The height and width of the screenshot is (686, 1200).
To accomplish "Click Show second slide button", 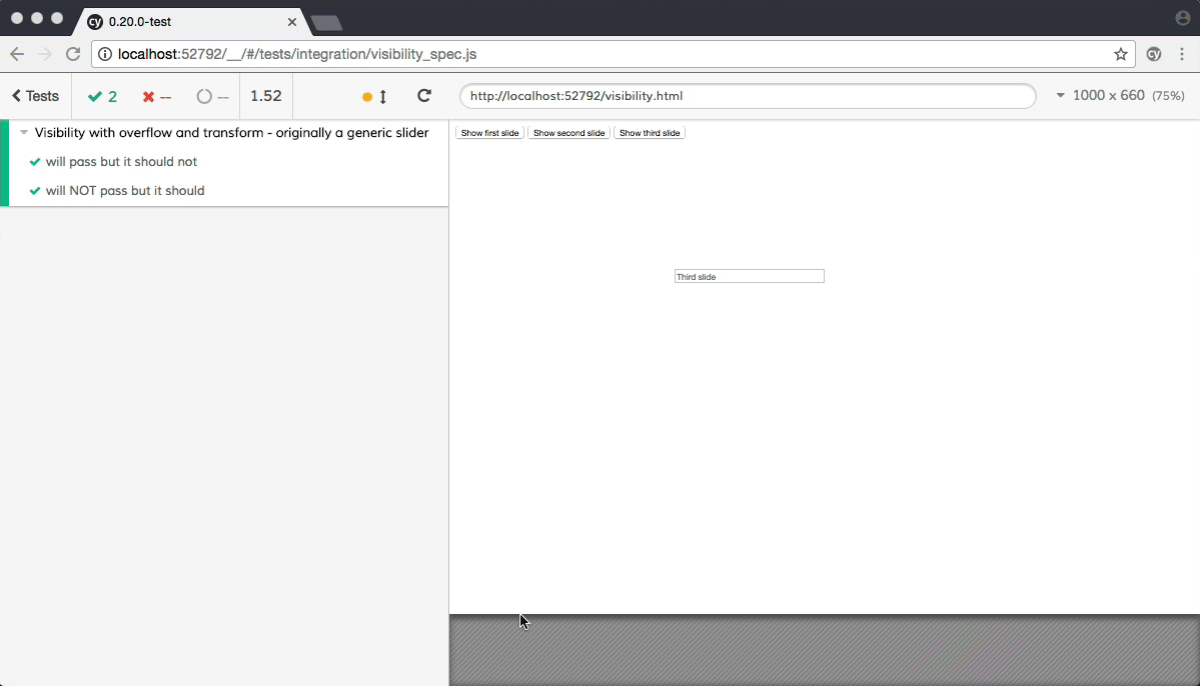I will click(x=569, y=133).
